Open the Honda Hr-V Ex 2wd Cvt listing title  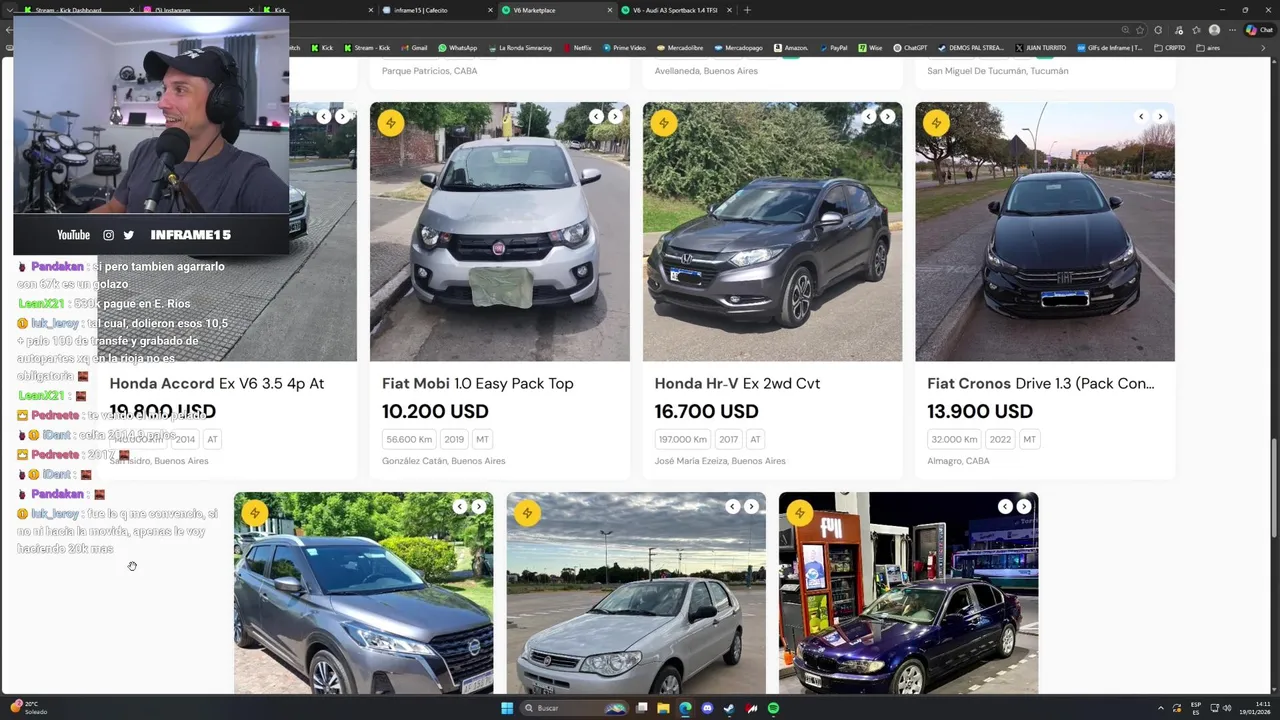click(737, 383)
